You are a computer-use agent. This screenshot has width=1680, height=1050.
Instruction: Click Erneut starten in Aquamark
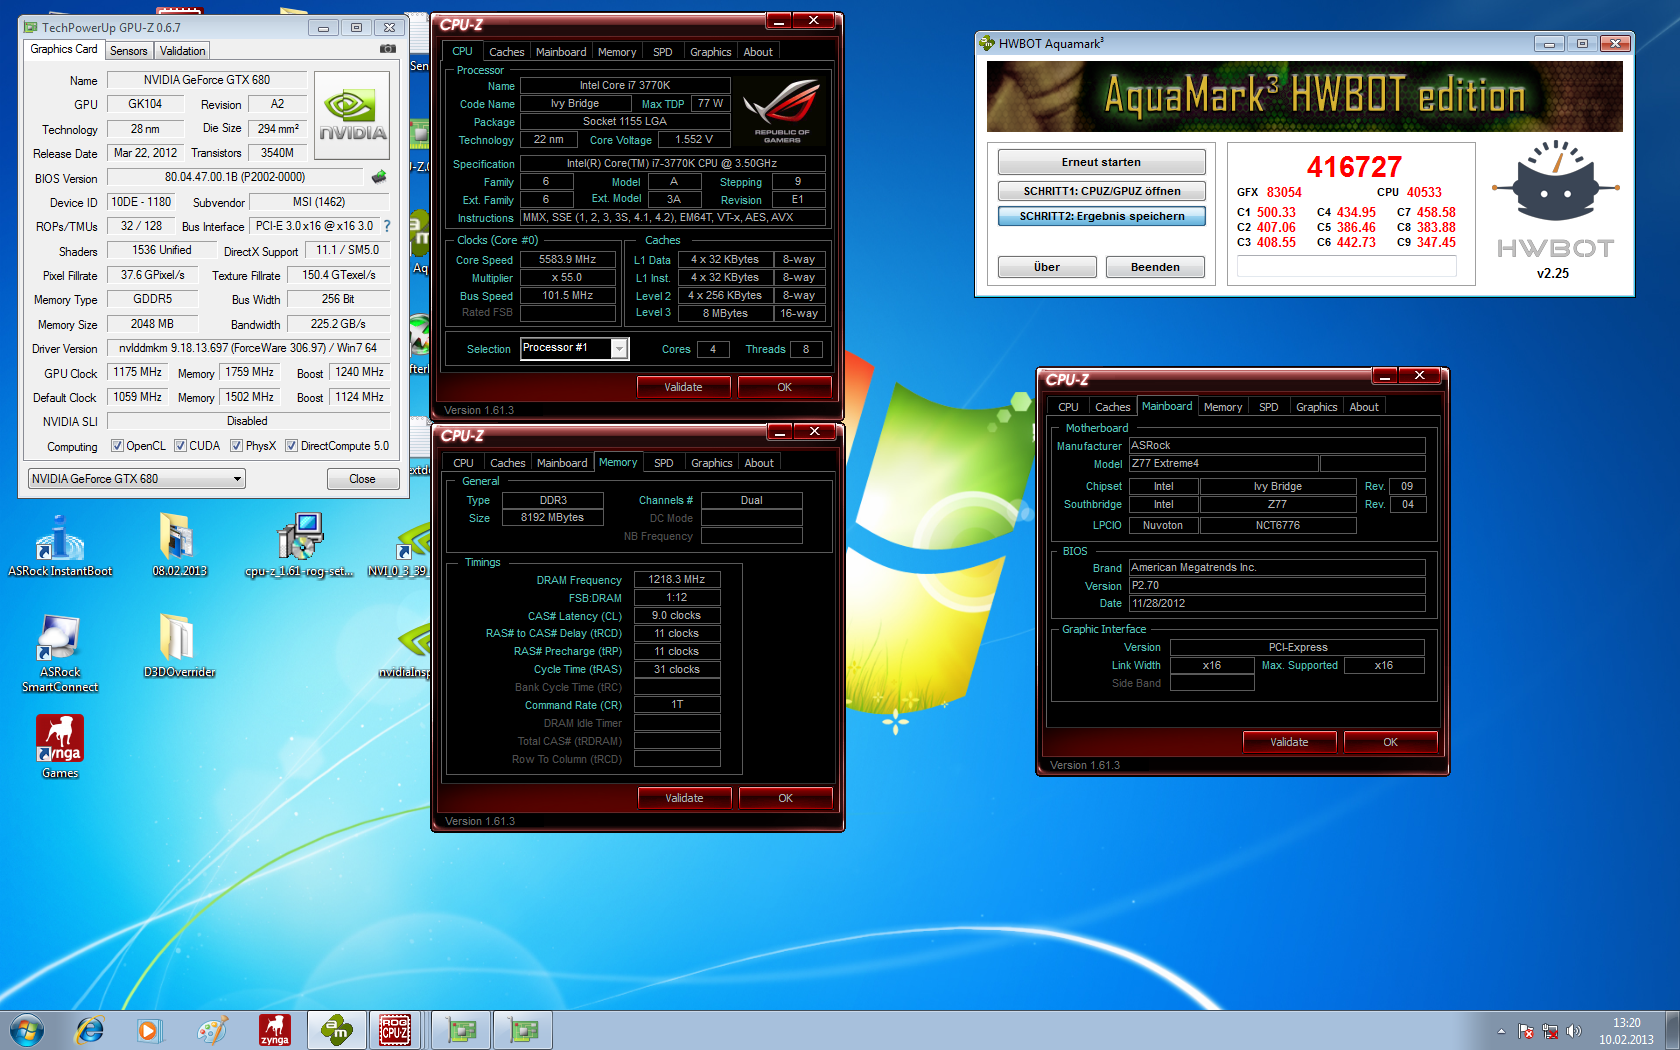[x=1101, y=162]
